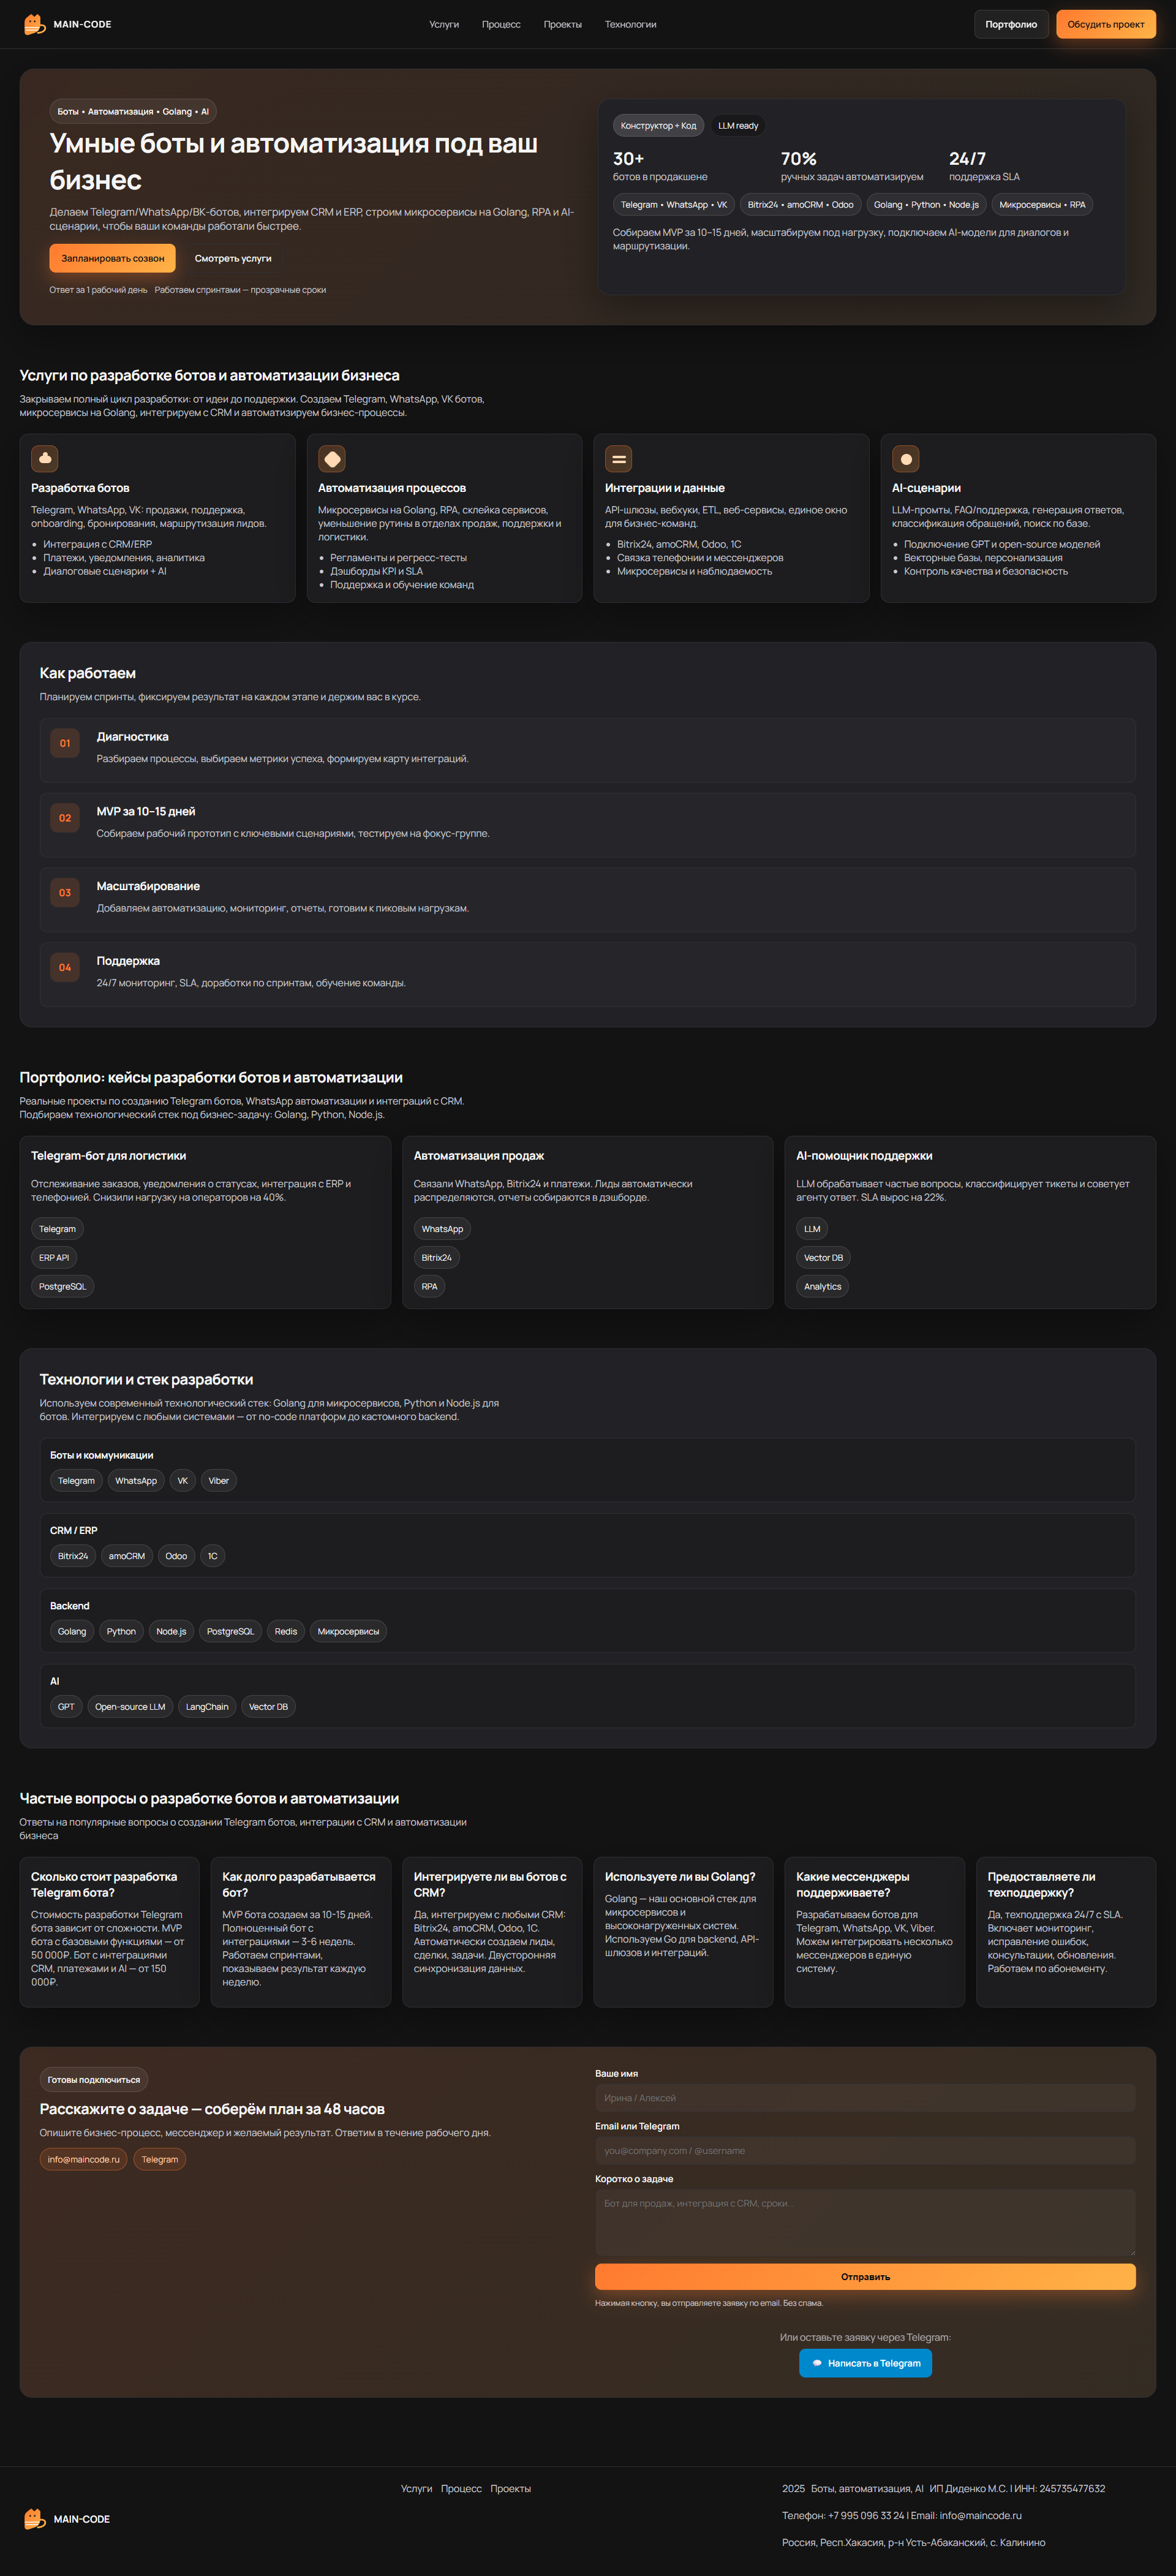Select the GPT chip in the AI stack section
The width and height of the screenshot is (1176, 2576).
(66, 1706)
